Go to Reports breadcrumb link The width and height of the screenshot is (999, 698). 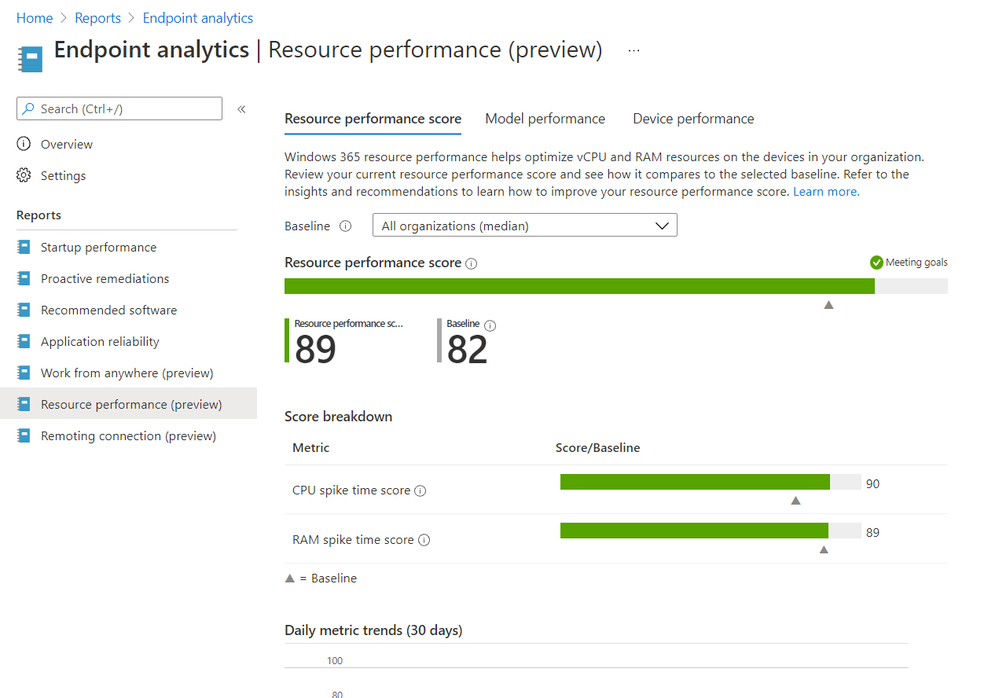pos(98,18)
